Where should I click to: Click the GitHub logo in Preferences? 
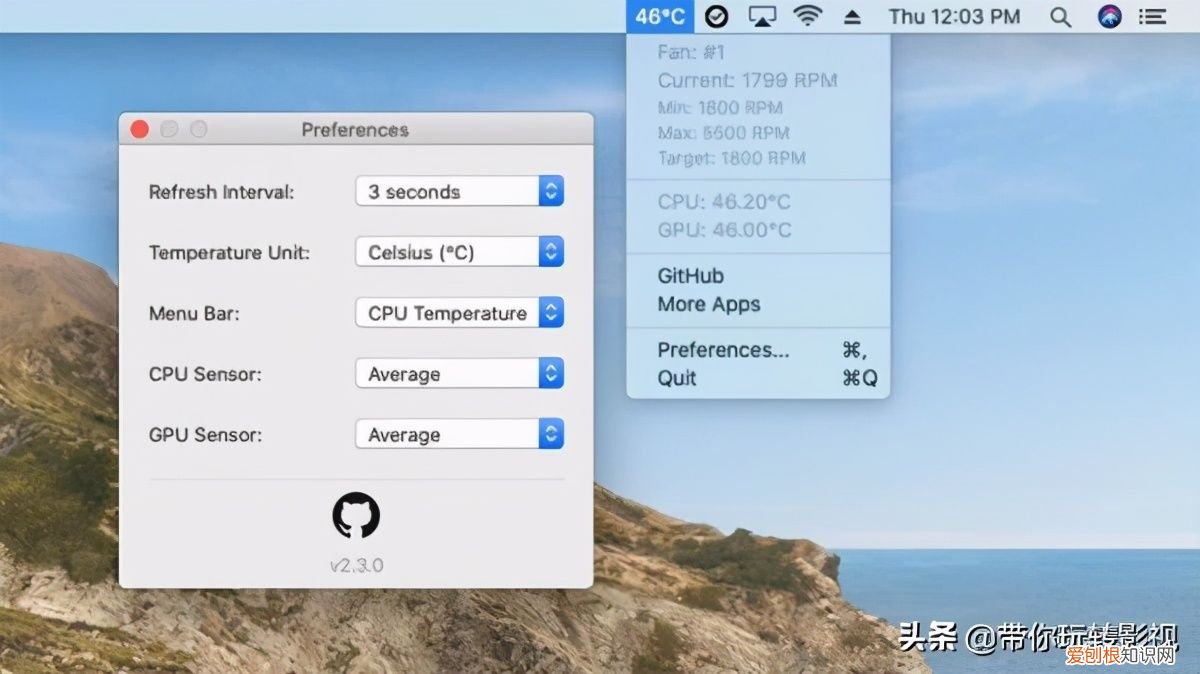click(x=356, y=516)
